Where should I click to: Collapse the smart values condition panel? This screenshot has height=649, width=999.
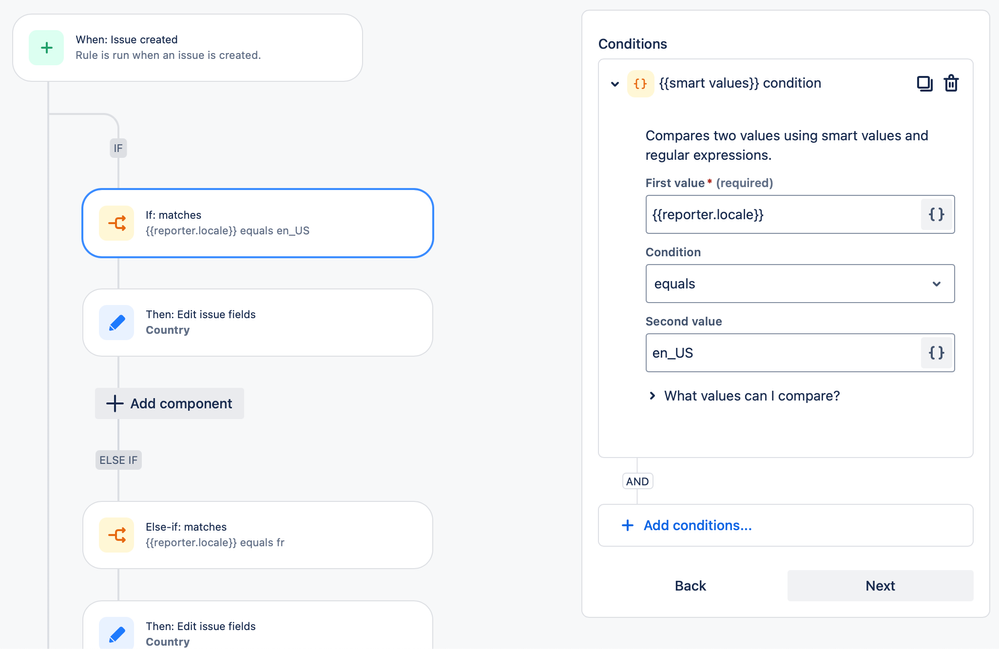click(x=615, y=84)
